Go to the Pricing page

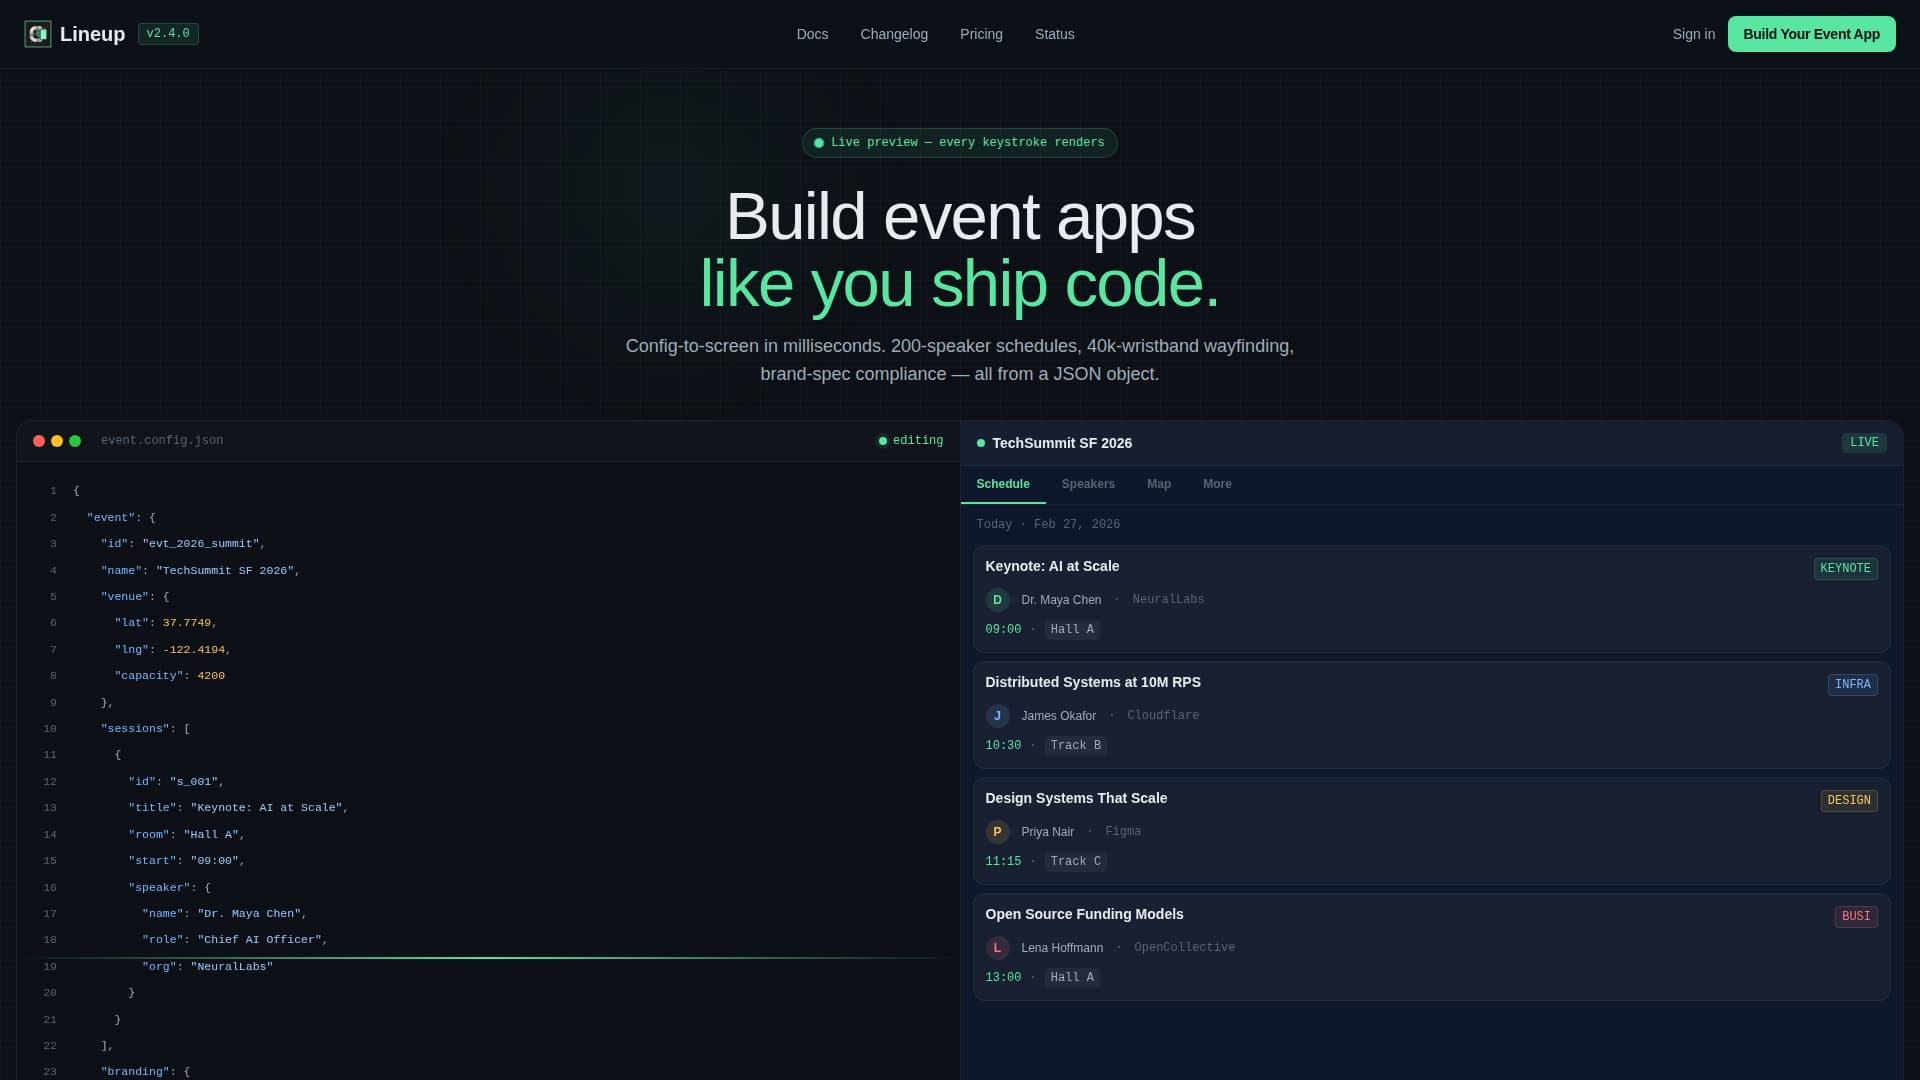[981, 34]
